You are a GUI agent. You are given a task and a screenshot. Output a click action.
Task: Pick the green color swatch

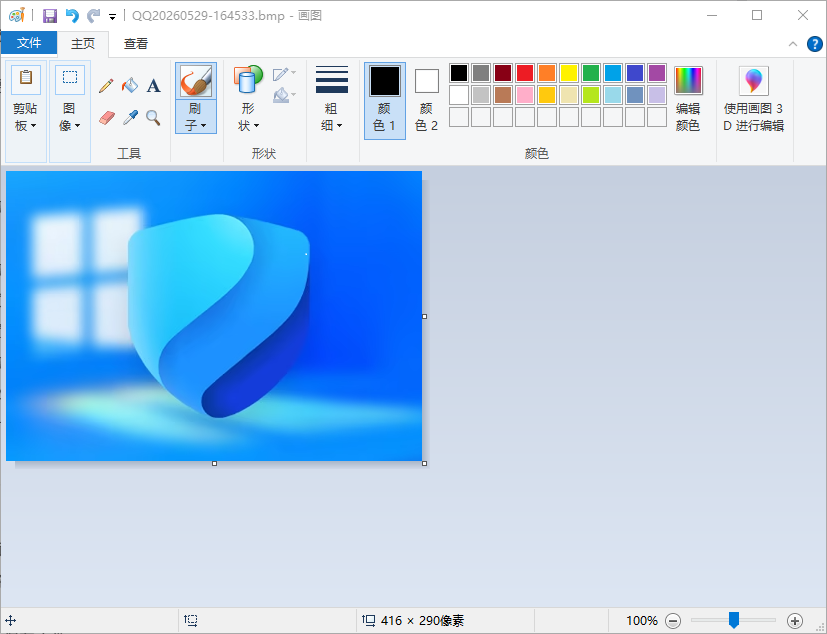pyautogui.click(x=591, y=73)
